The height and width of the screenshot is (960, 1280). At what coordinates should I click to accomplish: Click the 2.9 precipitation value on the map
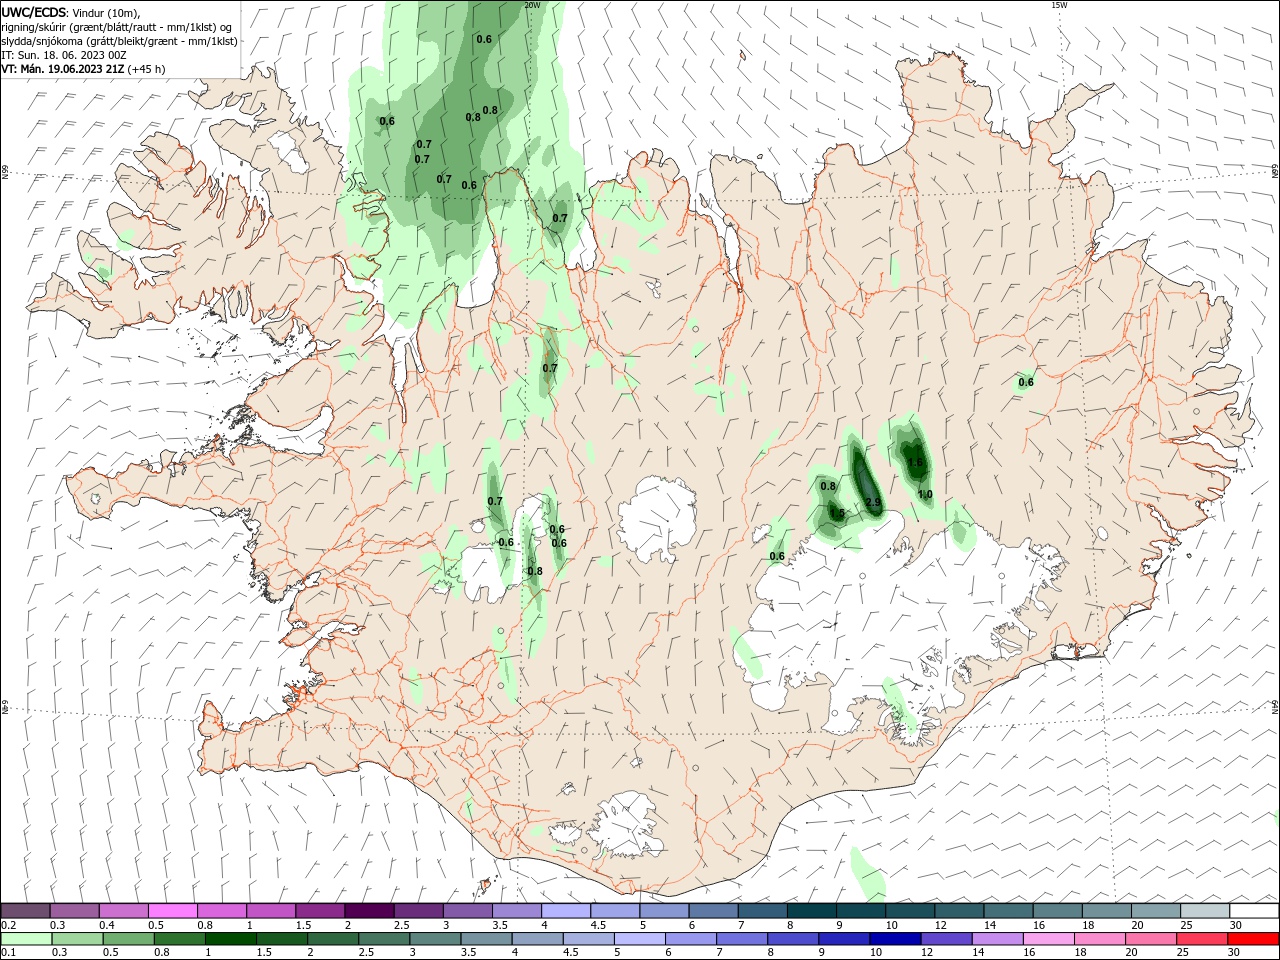coord(872,502)
